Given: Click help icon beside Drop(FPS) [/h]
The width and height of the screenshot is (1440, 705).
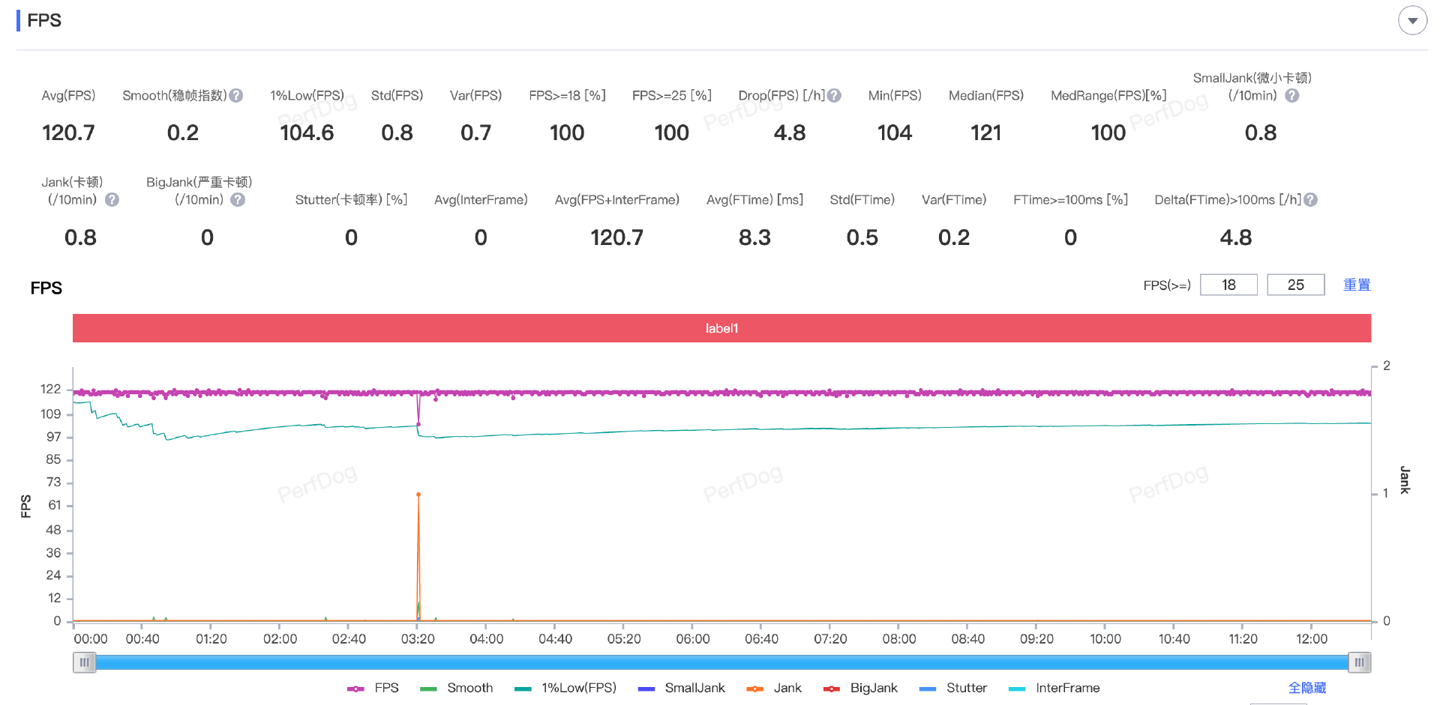Looking at the screenshot, I should click(834, 96).
